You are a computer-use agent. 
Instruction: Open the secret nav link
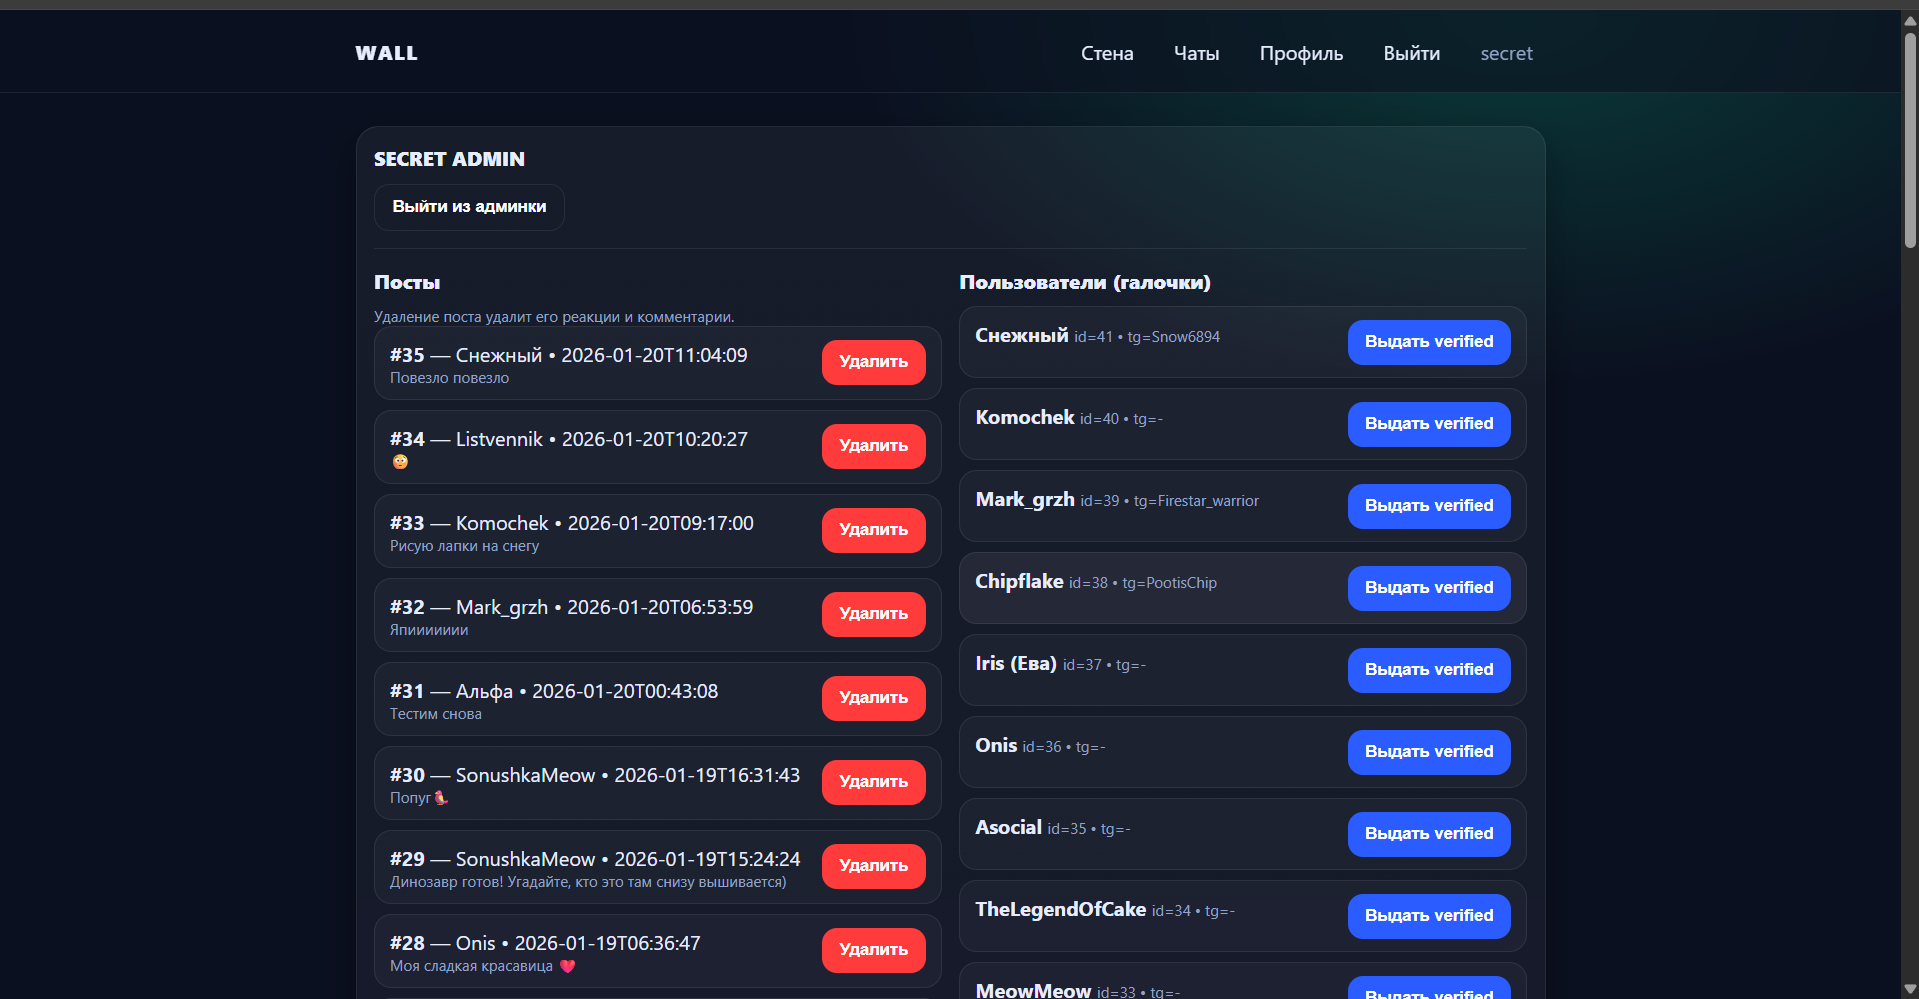coord(1506,54)
